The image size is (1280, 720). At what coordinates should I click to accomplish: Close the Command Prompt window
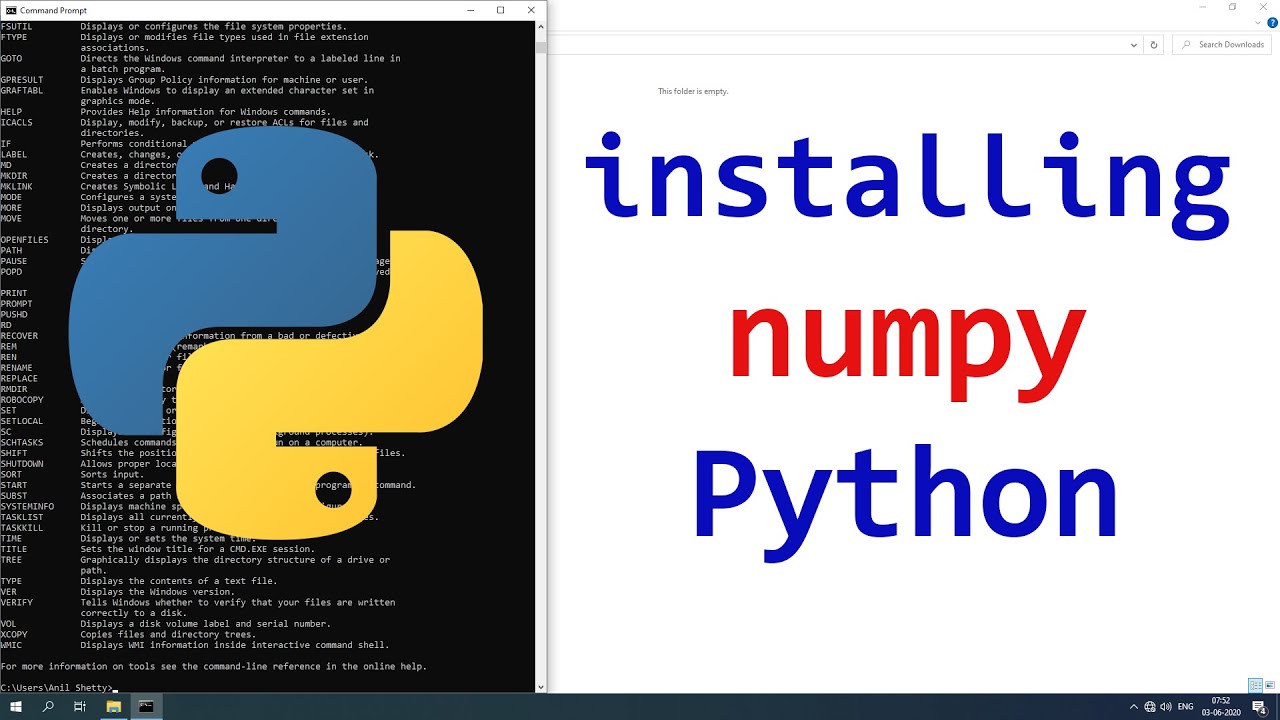click(531, 10)
